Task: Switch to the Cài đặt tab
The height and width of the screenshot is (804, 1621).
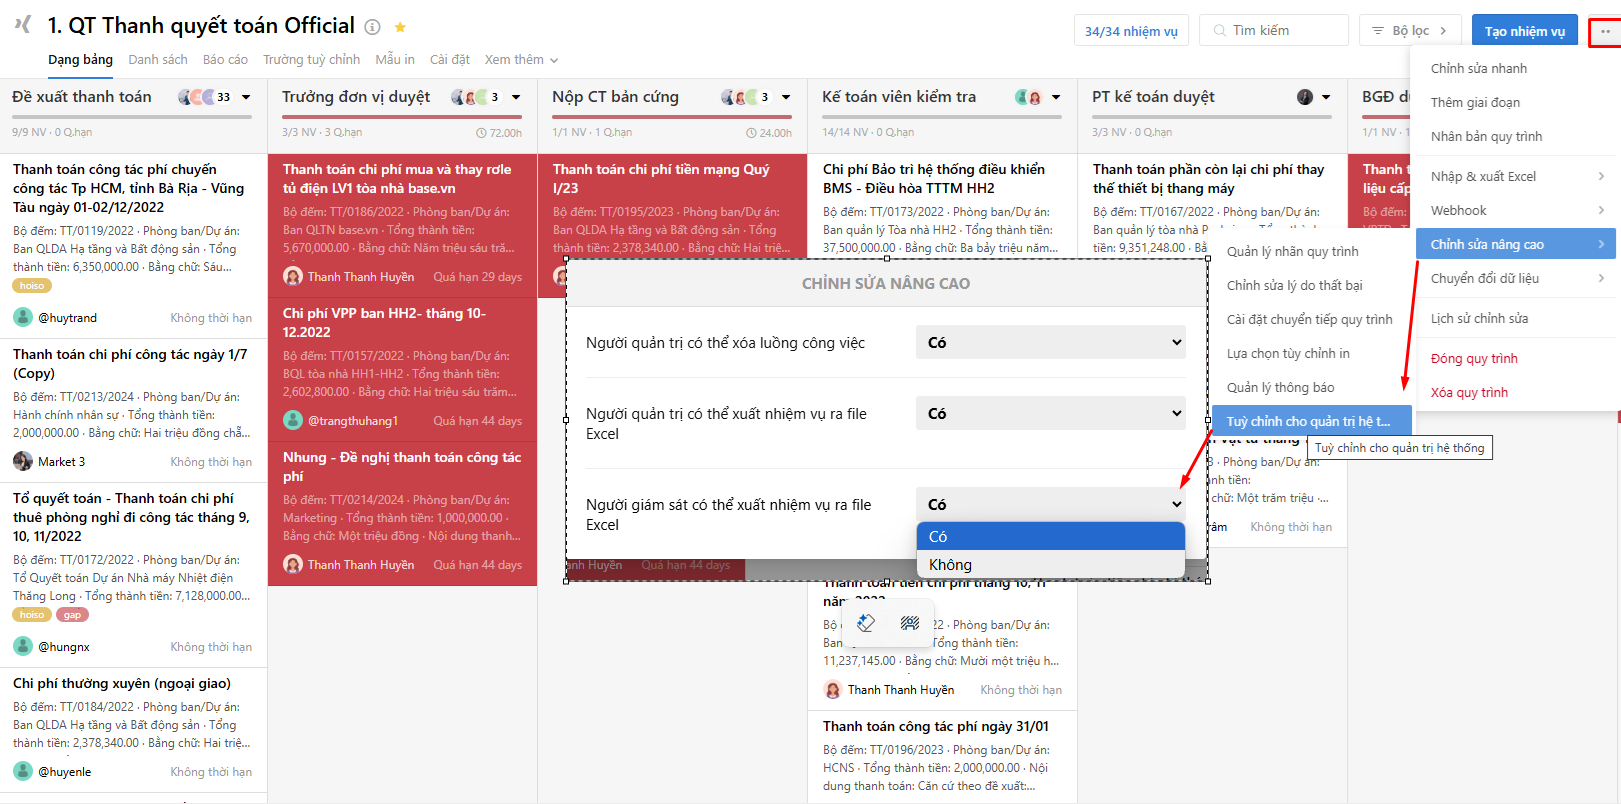Action: [x=450, y=60]
